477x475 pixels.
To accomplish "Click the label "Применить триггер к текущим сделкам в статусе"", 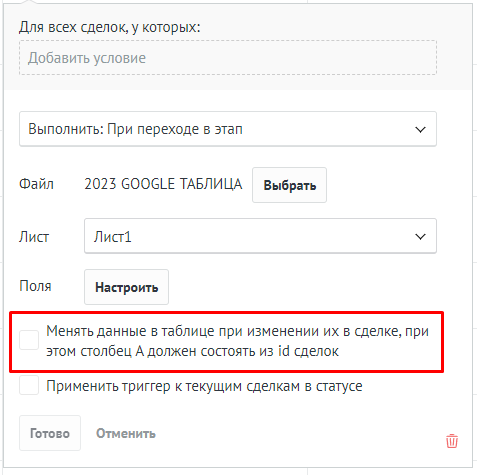I will point(204,386).
